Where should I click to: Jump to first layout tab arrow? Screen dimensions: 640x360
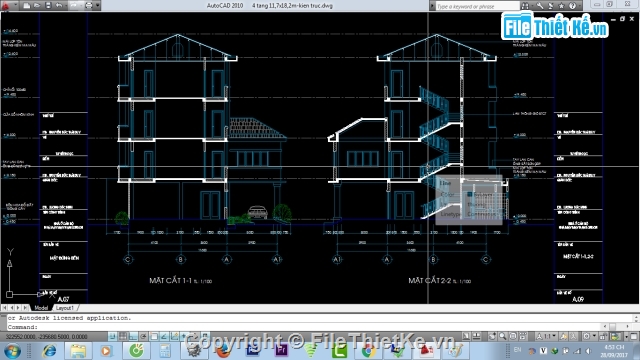pyautogui.click(x=4, y=308)
